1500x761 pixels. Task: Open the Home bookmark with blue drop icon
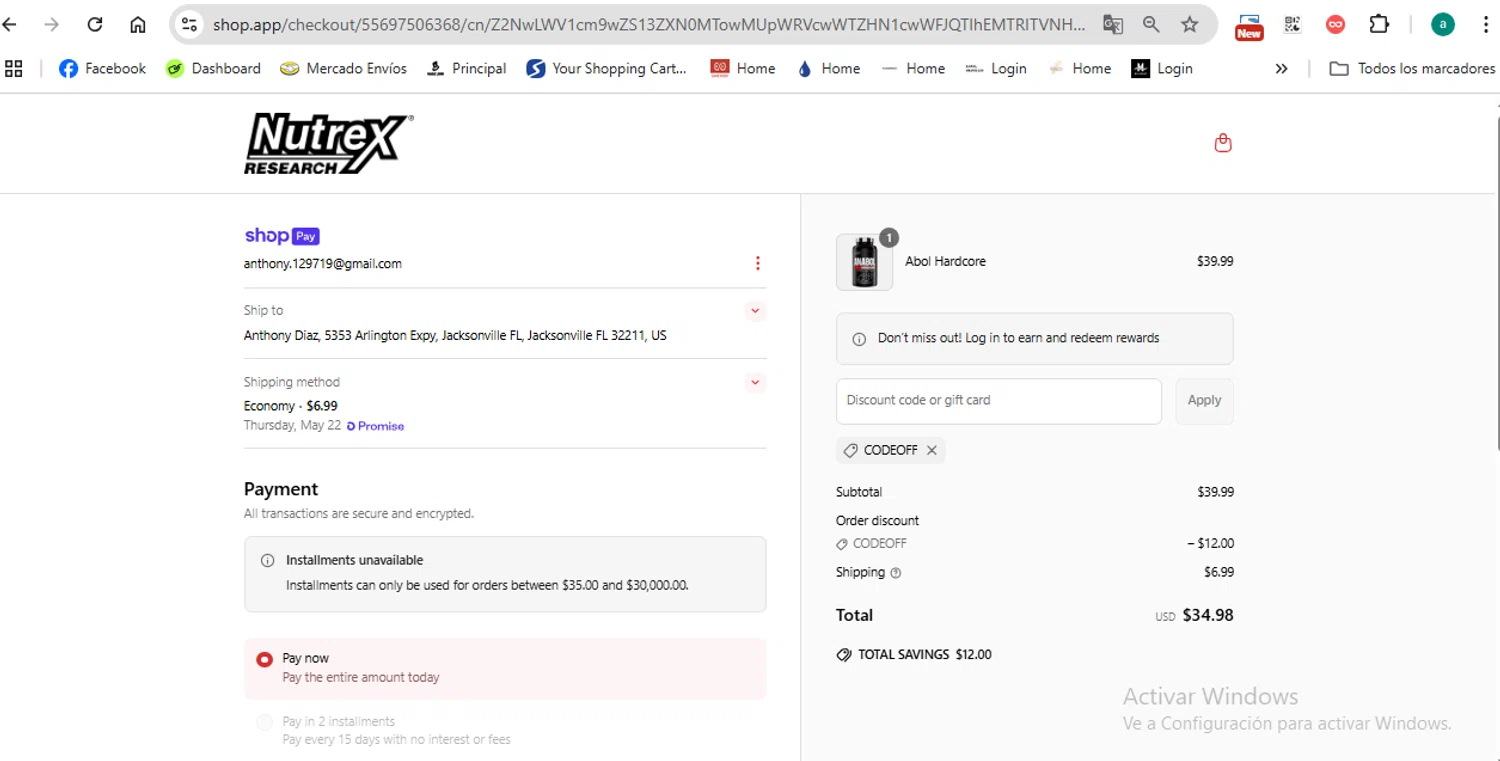828,68
